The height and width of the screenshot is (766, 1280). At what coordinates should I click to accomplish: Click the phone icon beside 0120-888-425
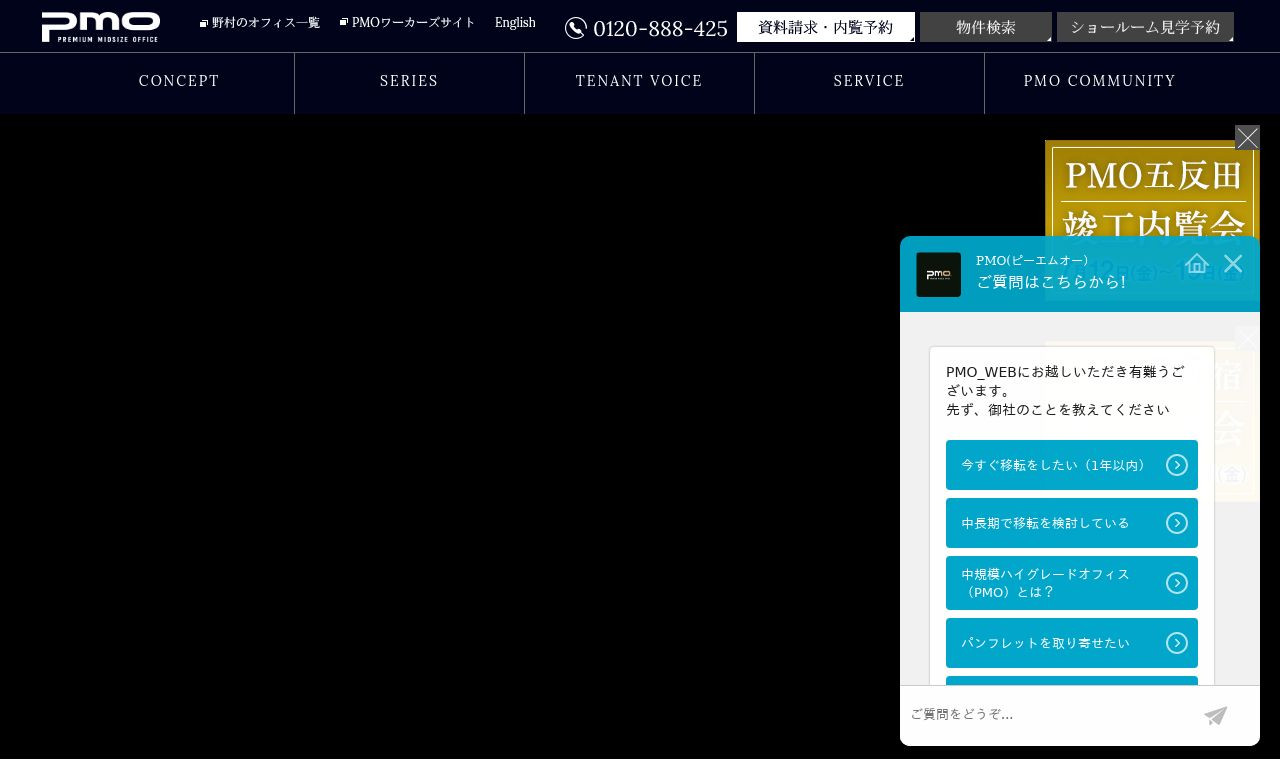[x=576, y=28]
